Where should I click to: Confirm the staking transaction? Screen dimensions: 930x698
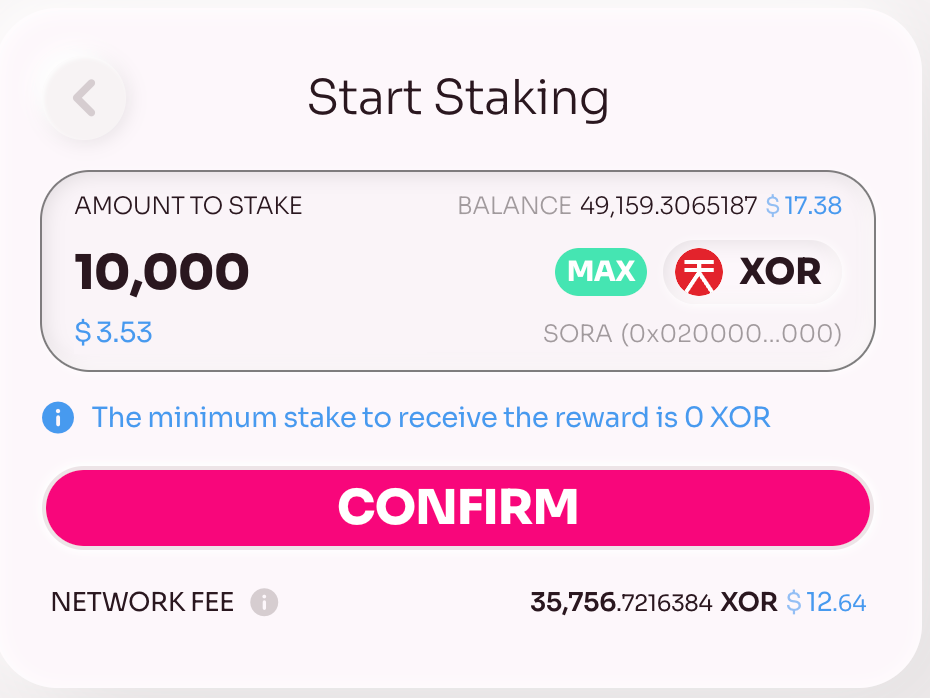tap(458, 508)
